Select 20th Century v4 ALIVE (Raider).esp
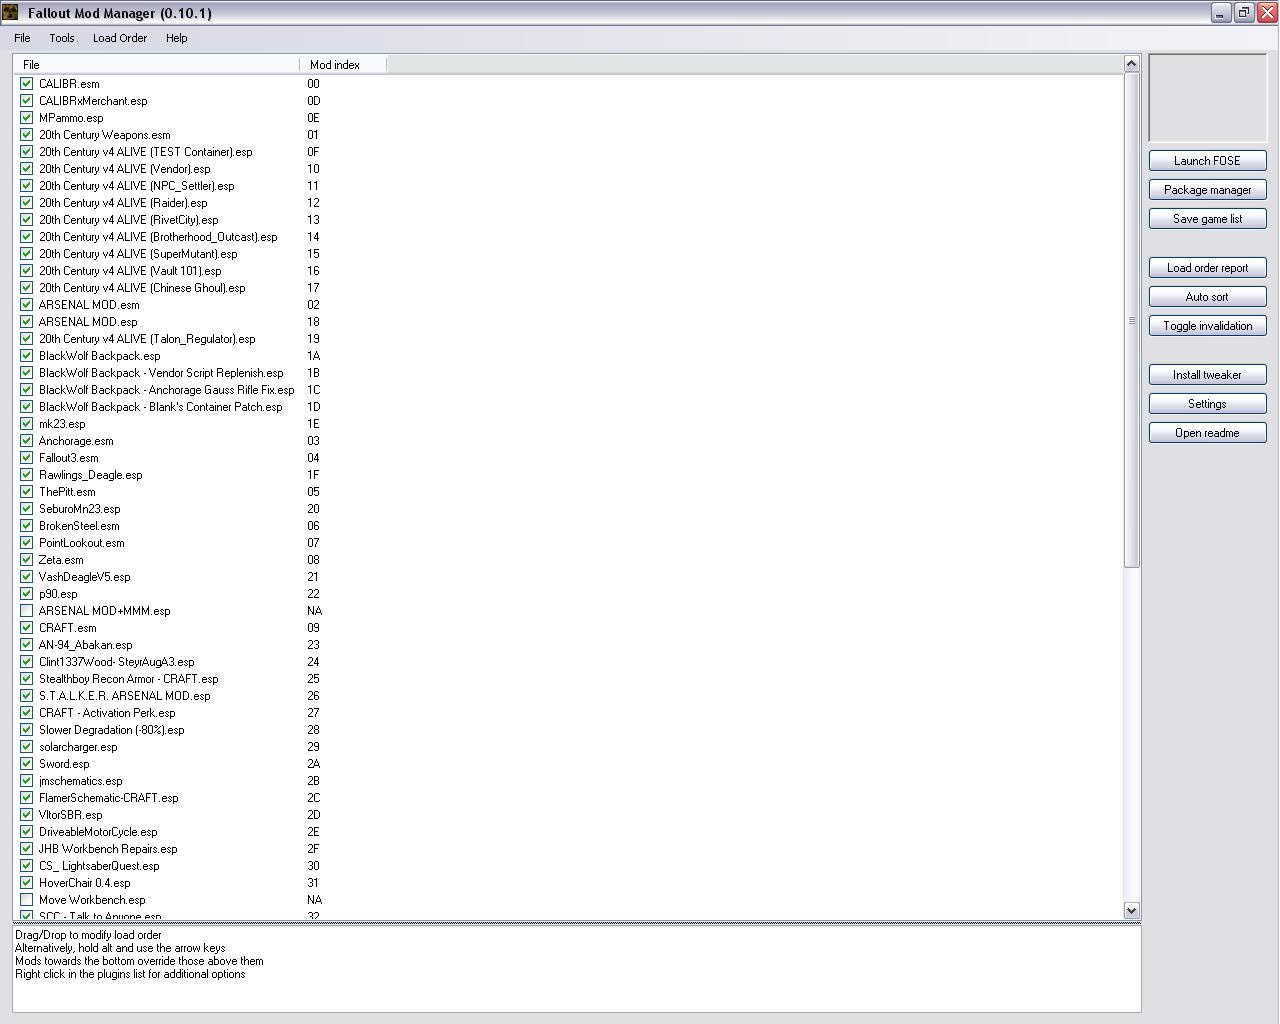Image resolution: width=1280 pixels, height=1024 pixels. [x=123, y=203]
